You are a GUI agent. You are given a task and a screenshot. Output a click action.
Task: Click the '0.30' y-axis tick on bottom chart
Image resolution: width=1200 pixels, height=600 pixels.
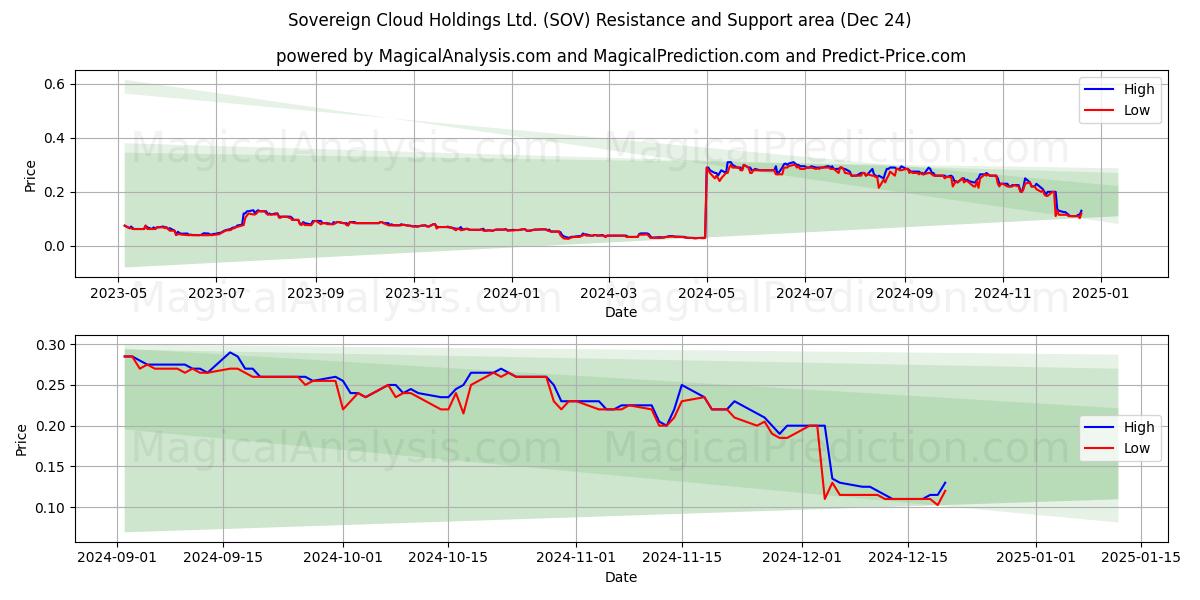coord(49,345)
